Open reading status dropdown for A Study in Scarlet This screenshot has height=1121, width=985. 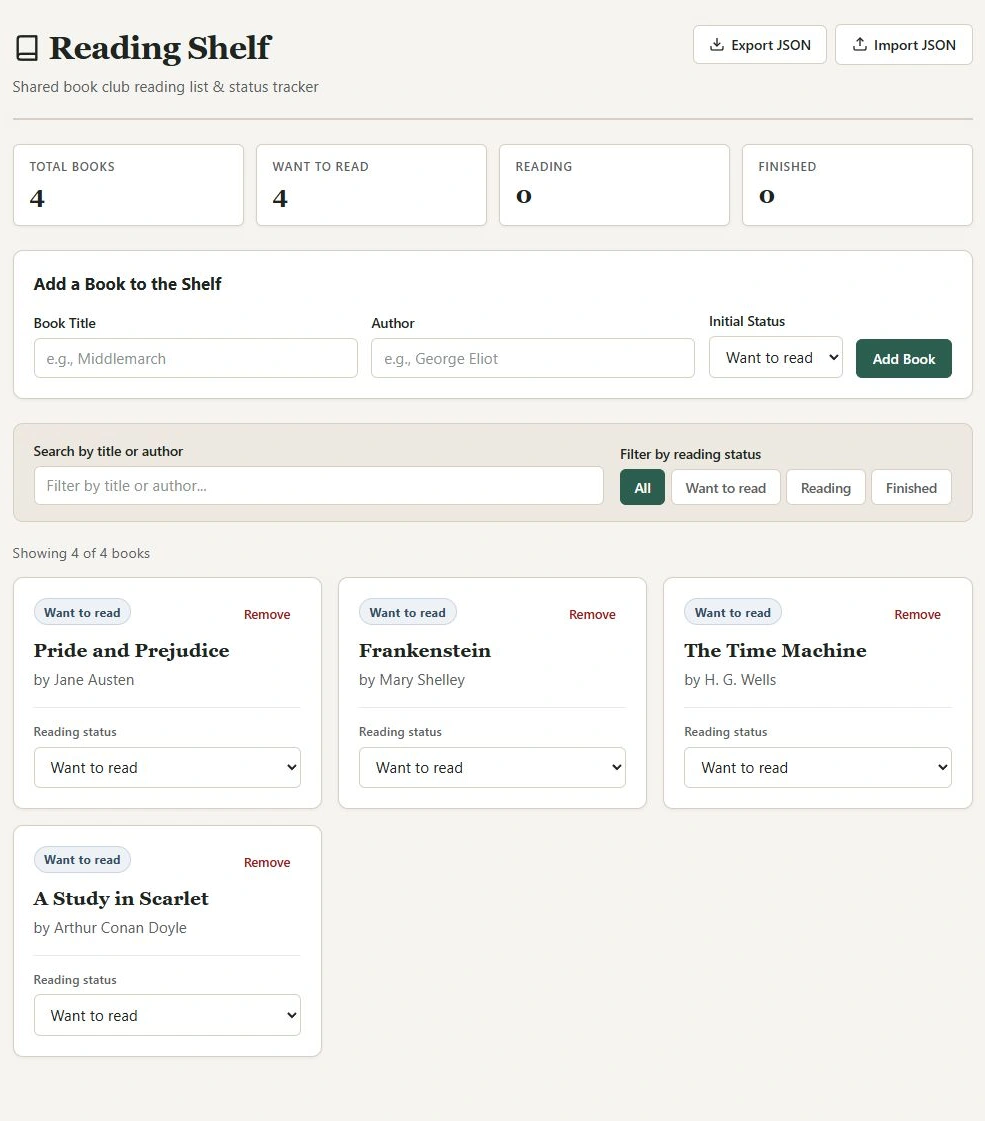(x=167, y=1015)
